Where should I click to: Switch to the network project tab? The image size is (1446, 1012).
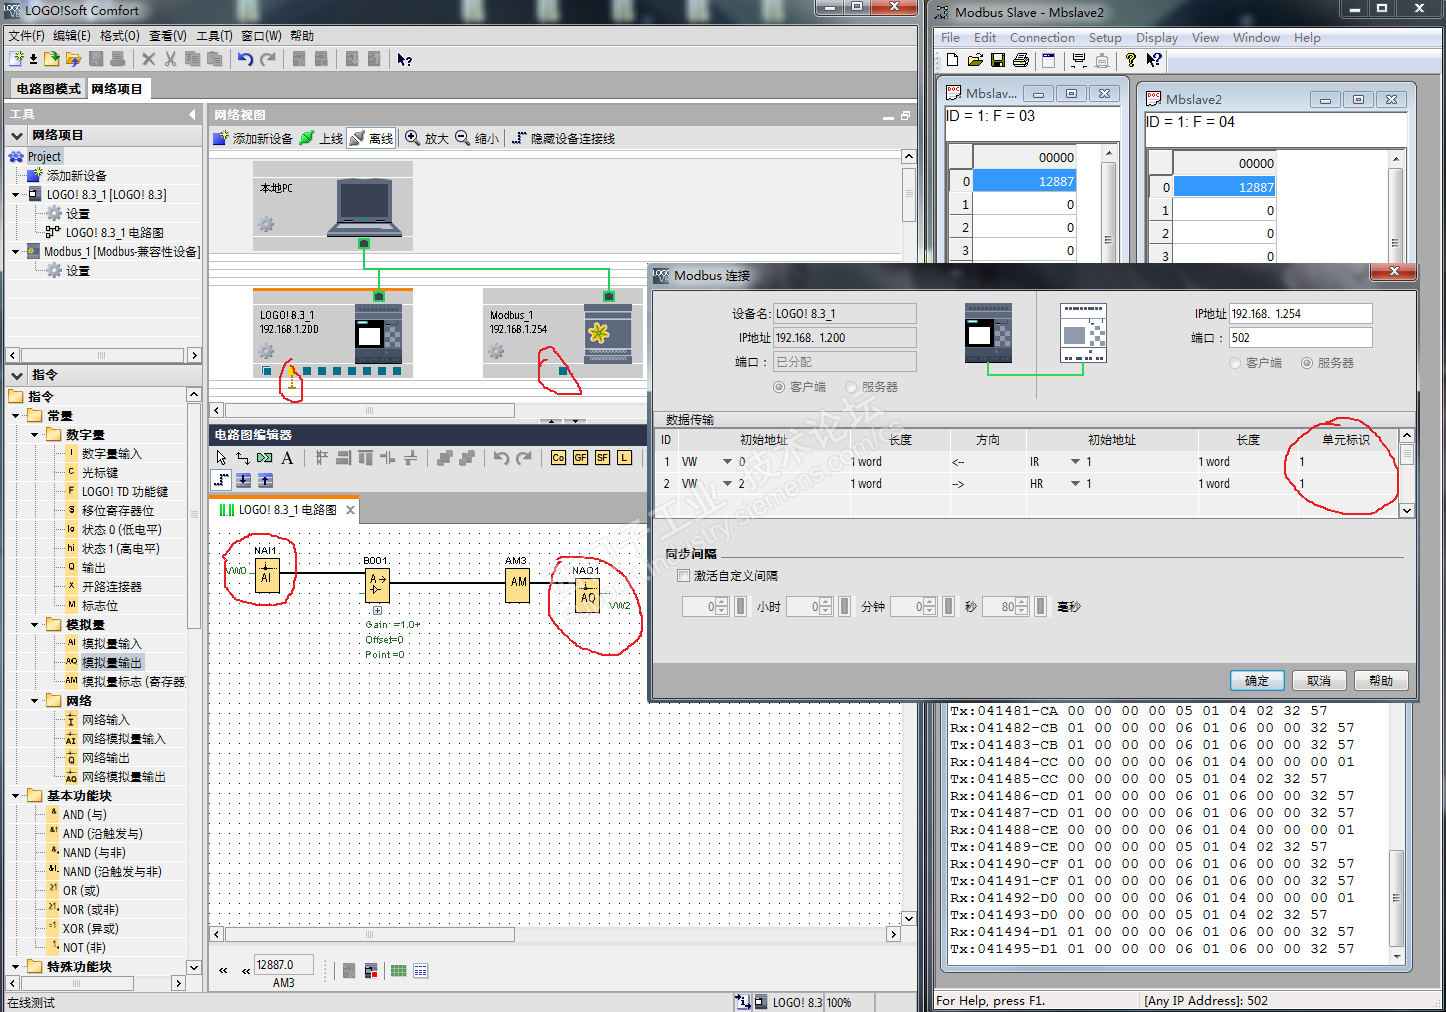click(x=117, y=89)
